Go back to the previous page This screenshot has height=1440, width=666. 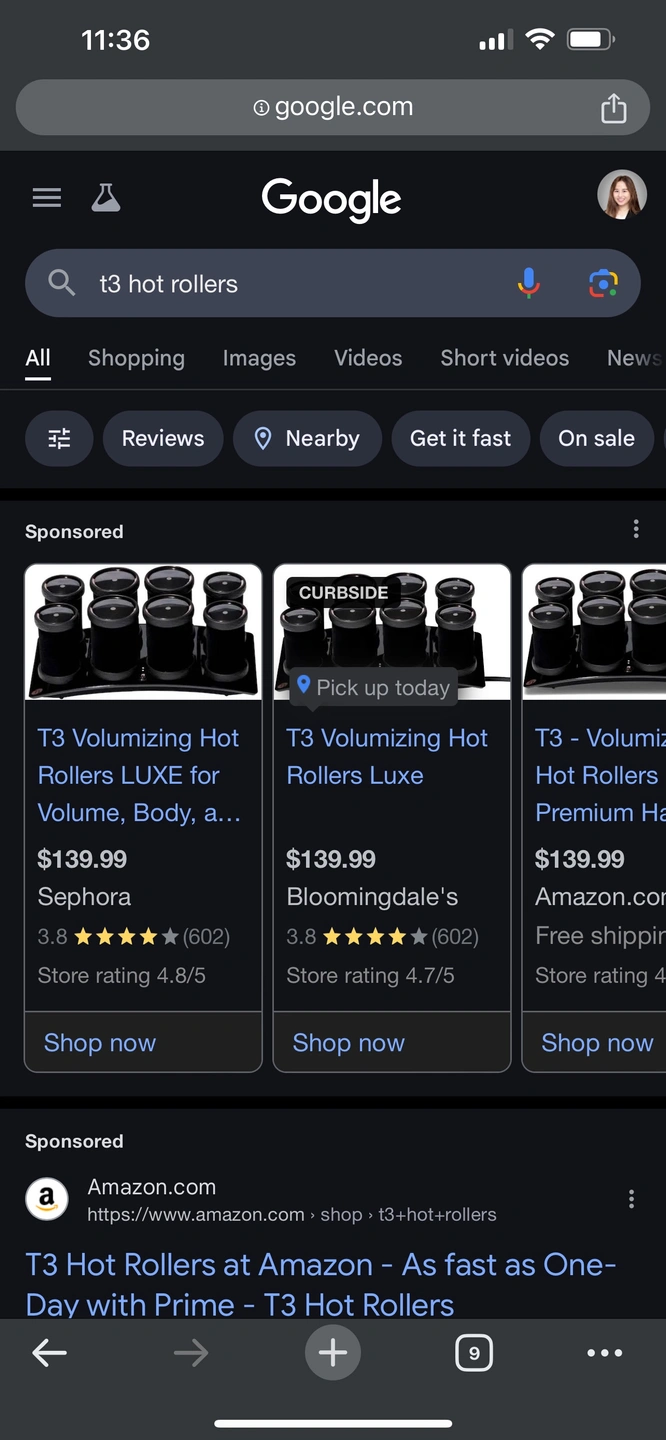pos(49,1353)
